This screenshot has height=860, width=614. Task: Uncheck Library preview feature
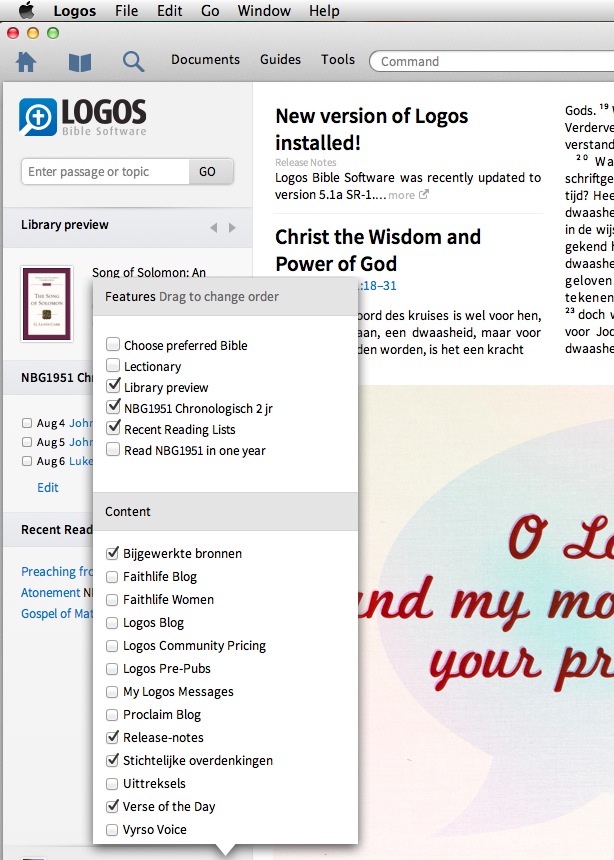click(x=112, y=386)
